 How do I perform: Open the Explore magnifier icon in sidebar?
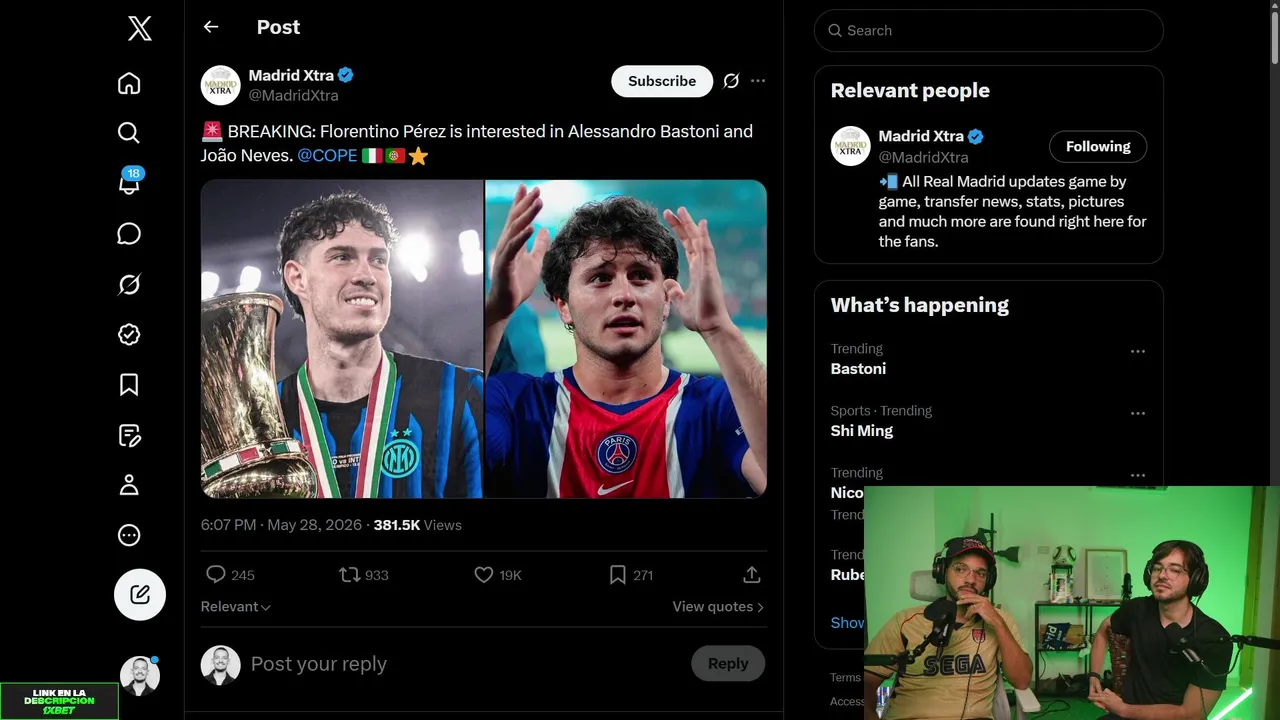coord(129,133)
